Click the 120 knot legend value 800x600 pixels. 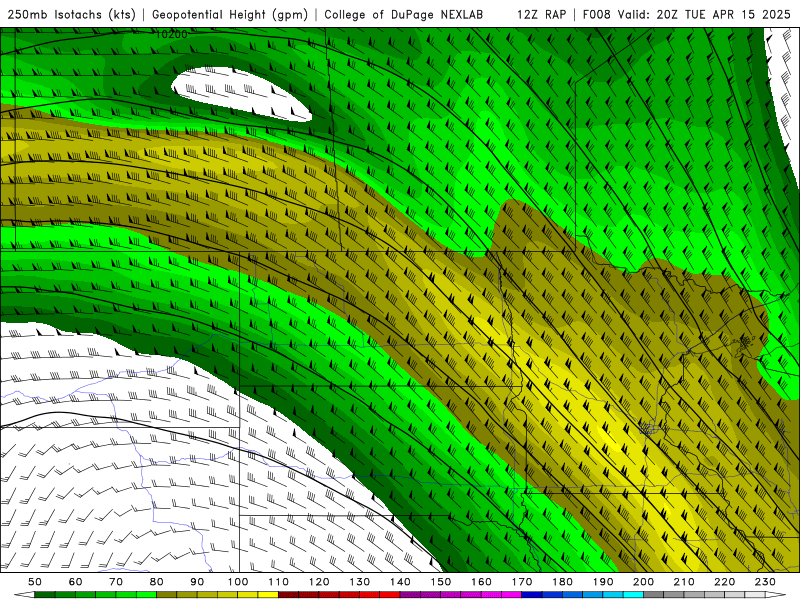click(319, 582)
